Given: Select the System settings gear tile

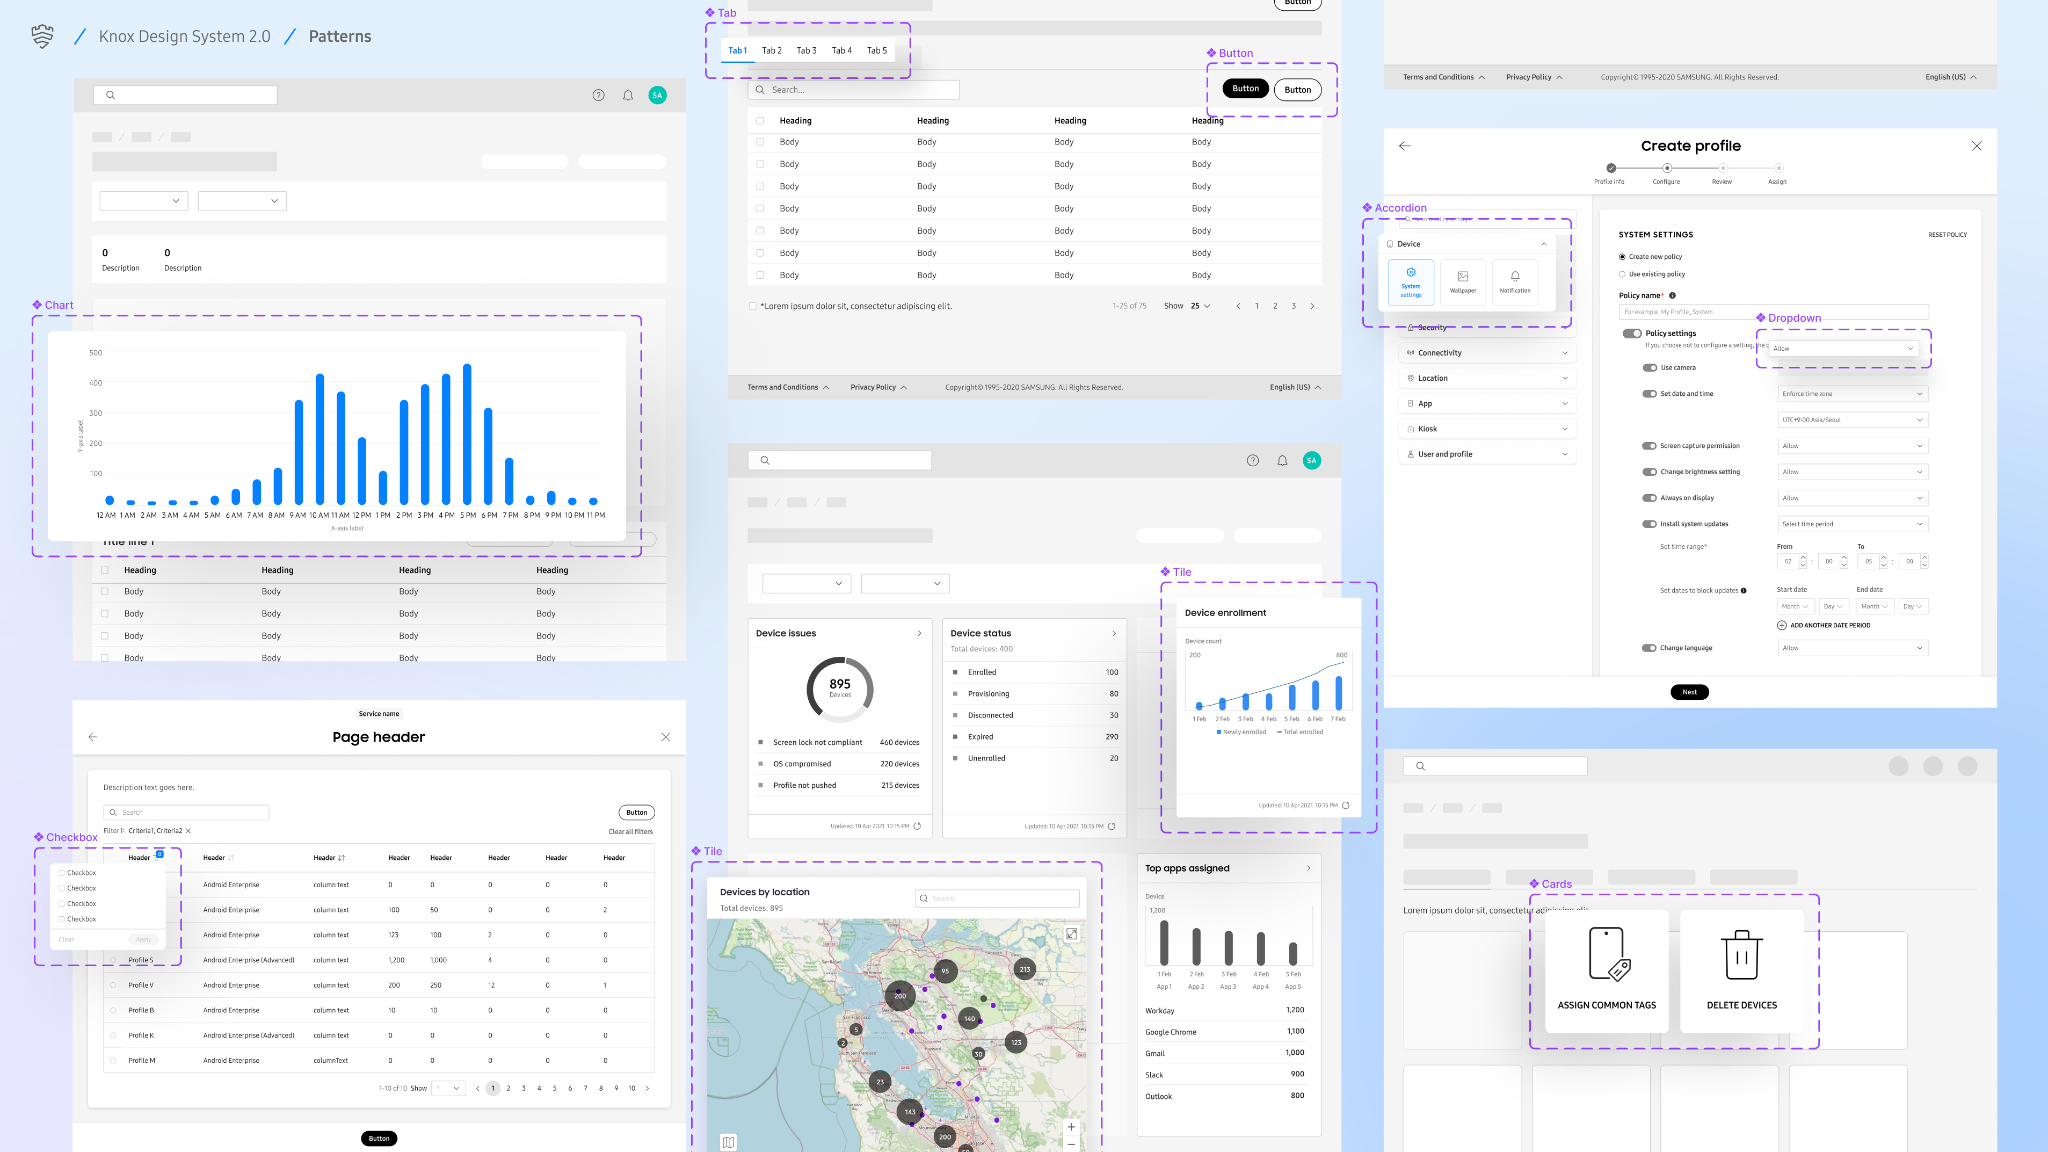Looking at the screenshot, I should [1411, 281].
